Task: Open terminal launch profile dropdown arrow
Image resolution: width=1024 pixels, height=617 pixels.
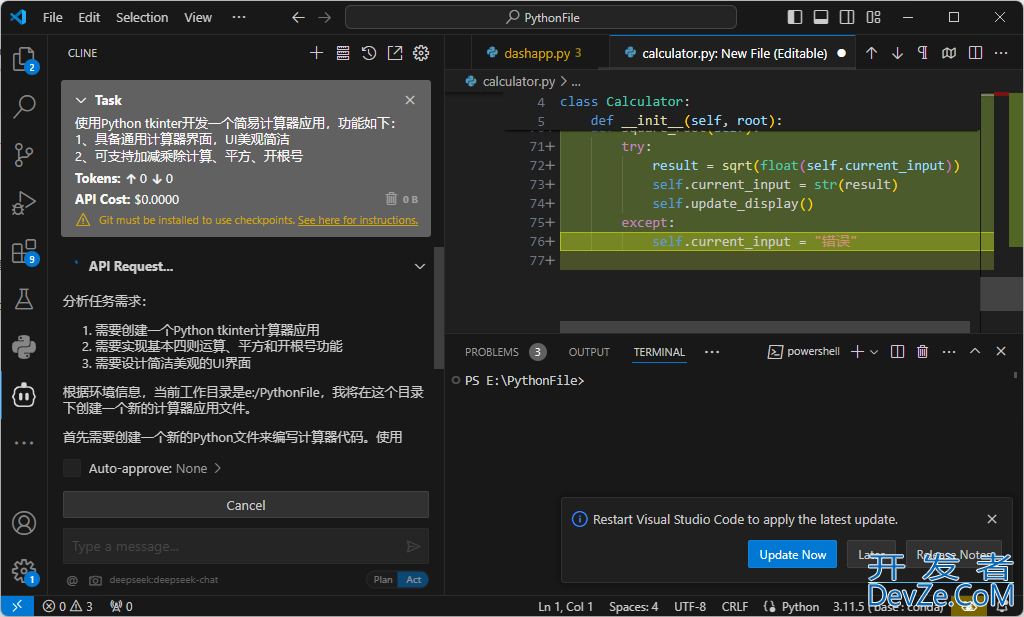Action: pyautogui.click(x=874, y=352)
